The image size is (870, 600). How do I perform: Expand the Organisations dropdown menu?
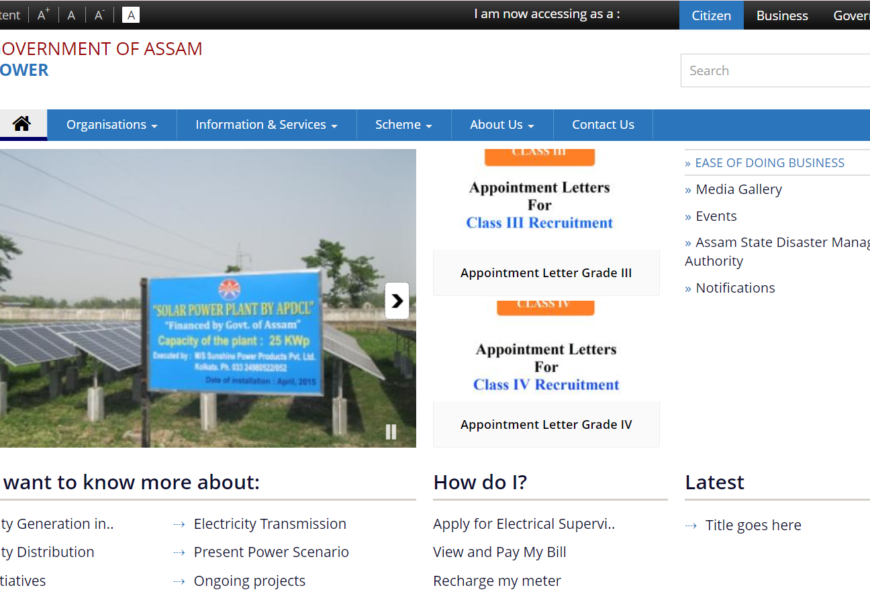pyautogui.click(x=112, y=125)
